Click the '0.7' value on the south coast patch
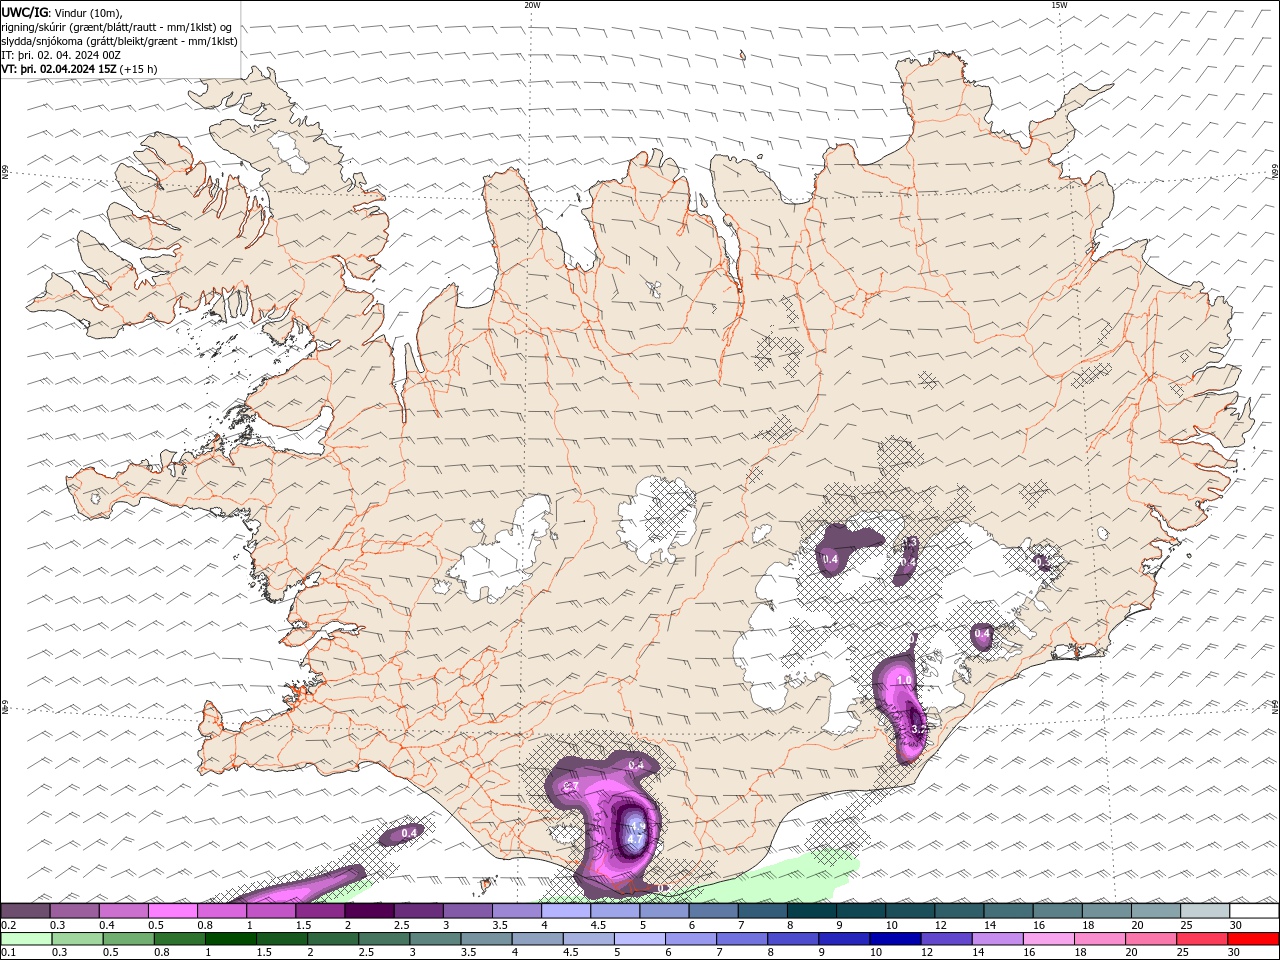 click(572, 788)
